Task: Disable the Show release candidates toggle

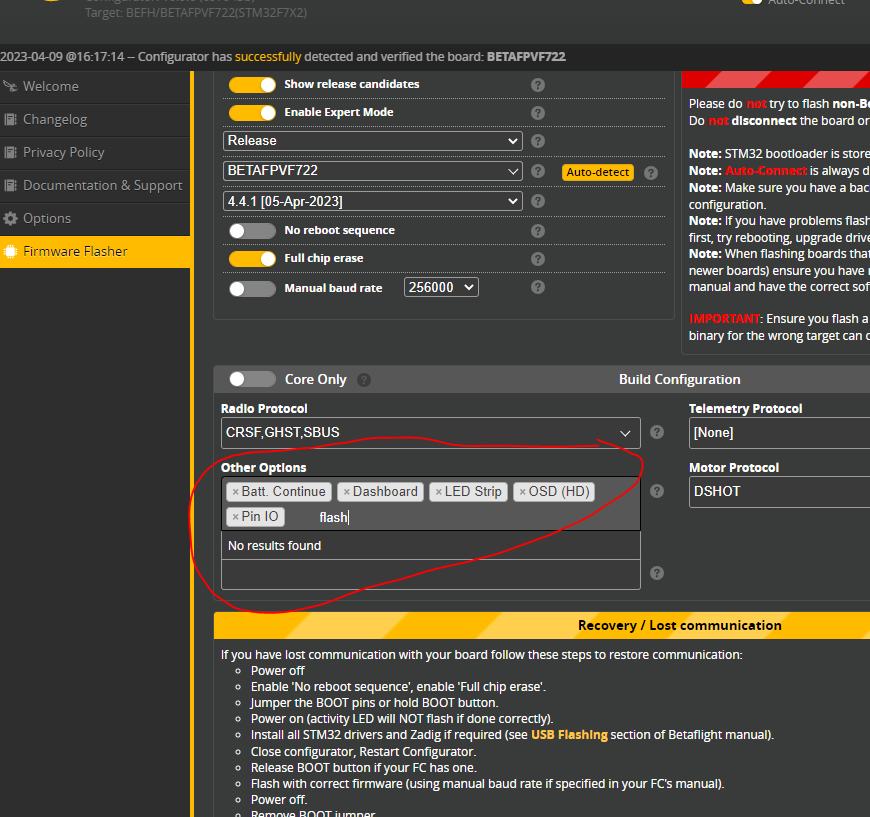Action: click(252, 84)
